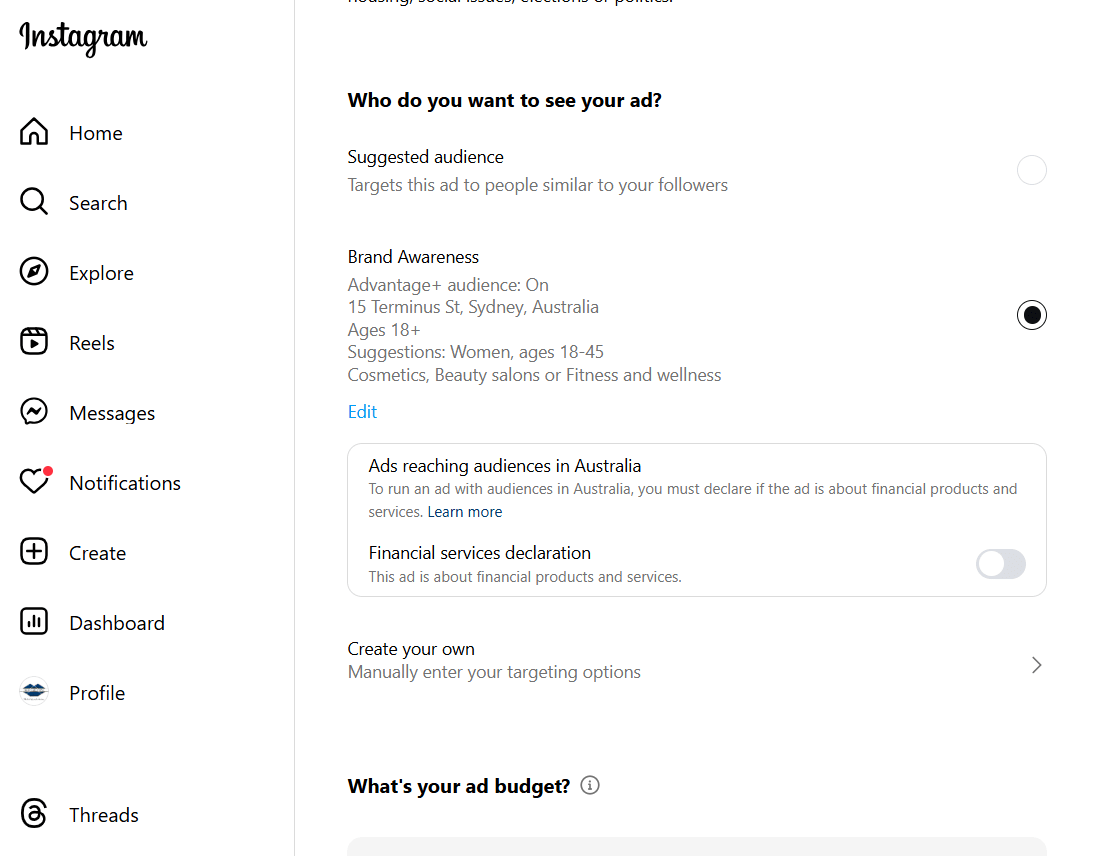The width and height of the screenshot is (1100, 856).
Task: Edit the Brand Awareness audience
Action: (x=362, y=412)
